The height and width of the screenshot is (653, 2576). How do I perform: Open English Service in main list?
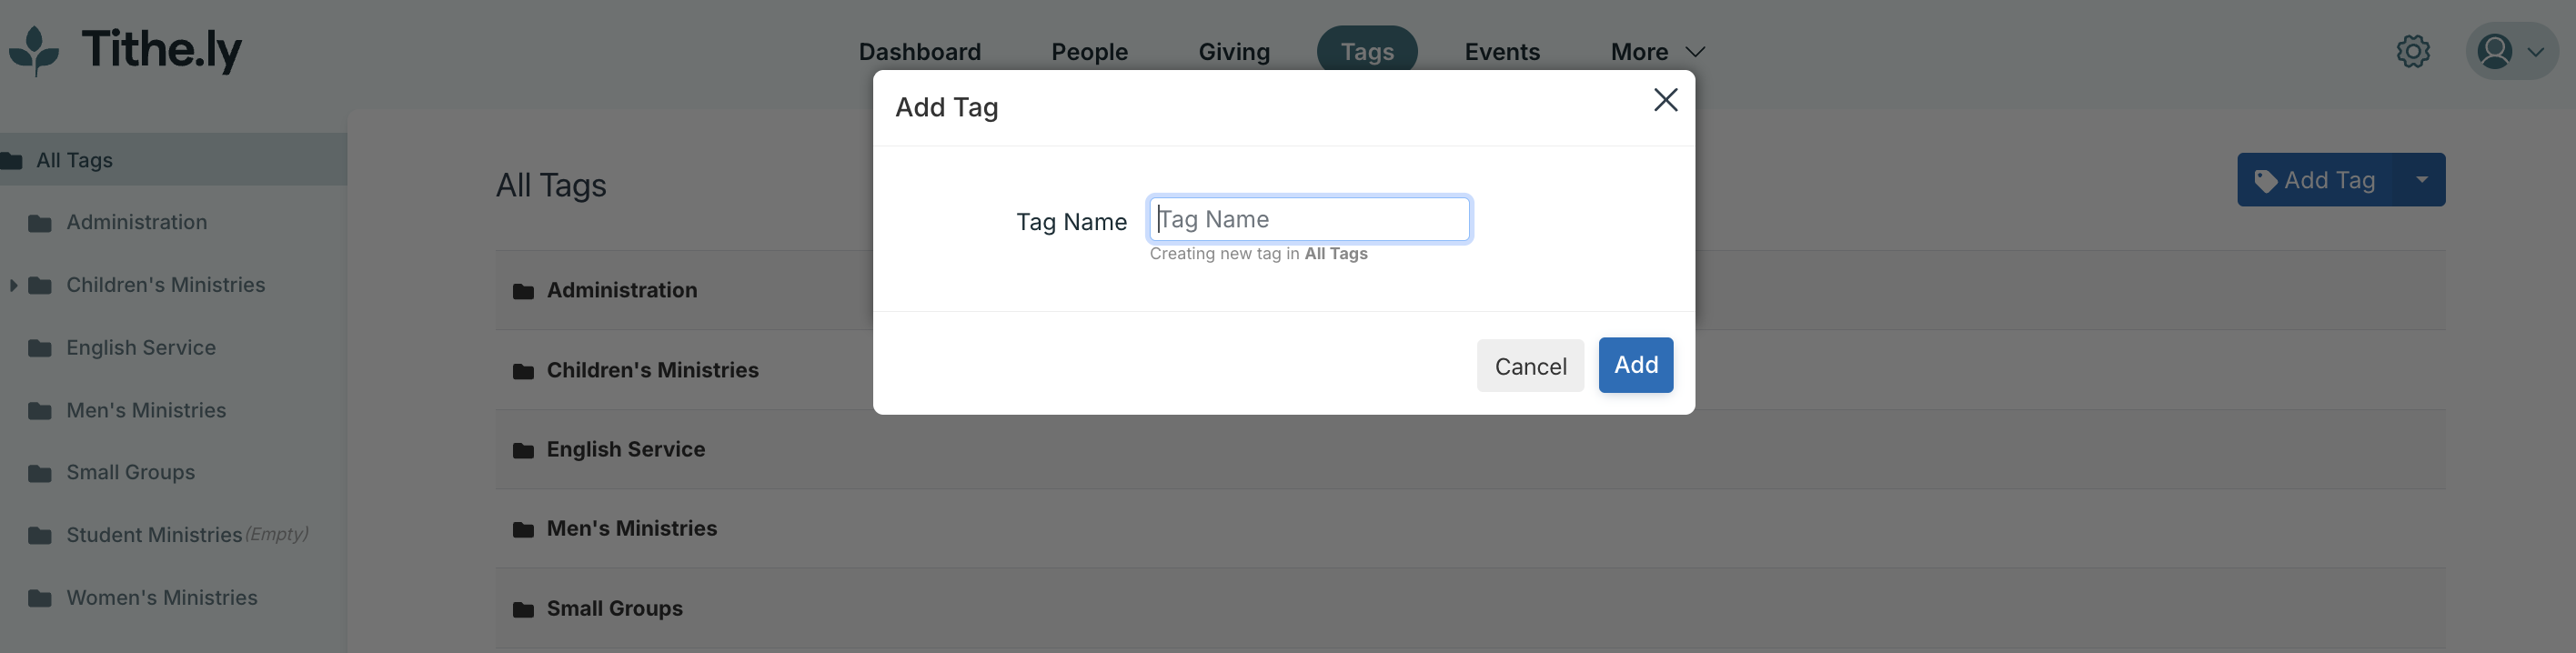coord(626,450)
